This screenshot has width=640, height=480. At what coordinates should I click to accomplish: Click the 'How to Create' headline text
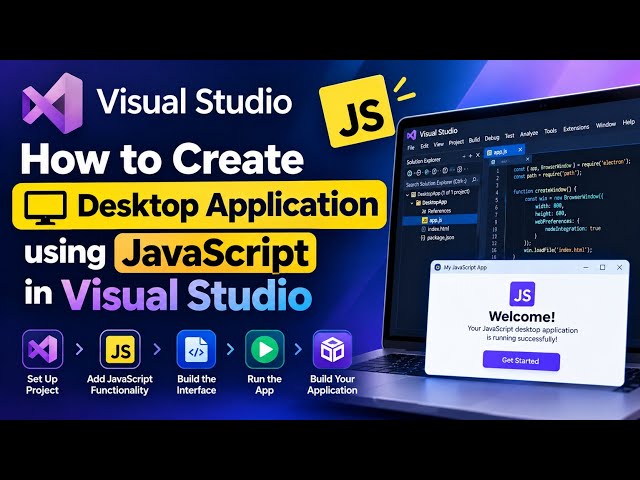coord(162,158)
